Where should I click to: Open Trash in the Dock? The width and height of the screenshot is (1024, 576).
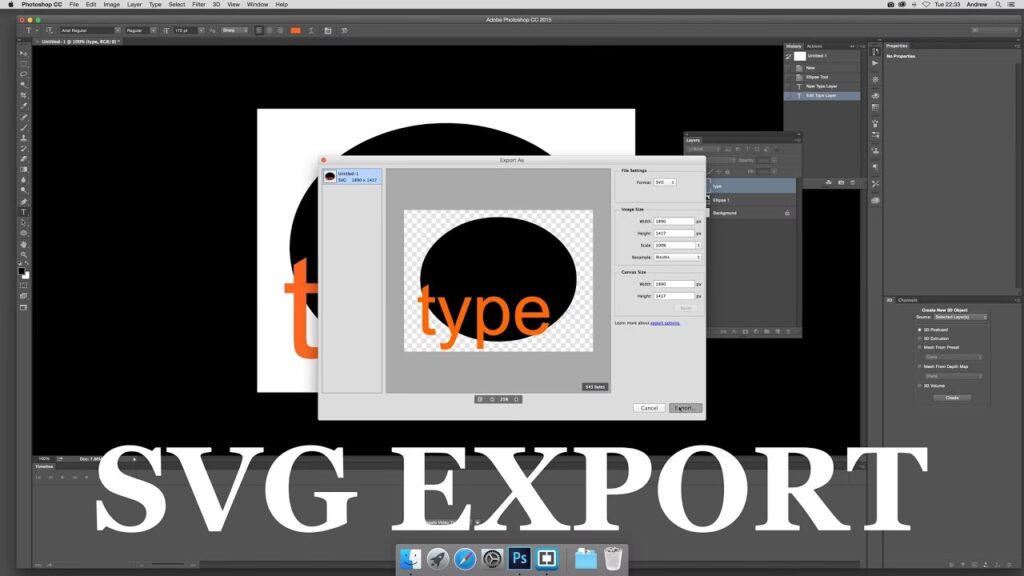tap(613, 559)
